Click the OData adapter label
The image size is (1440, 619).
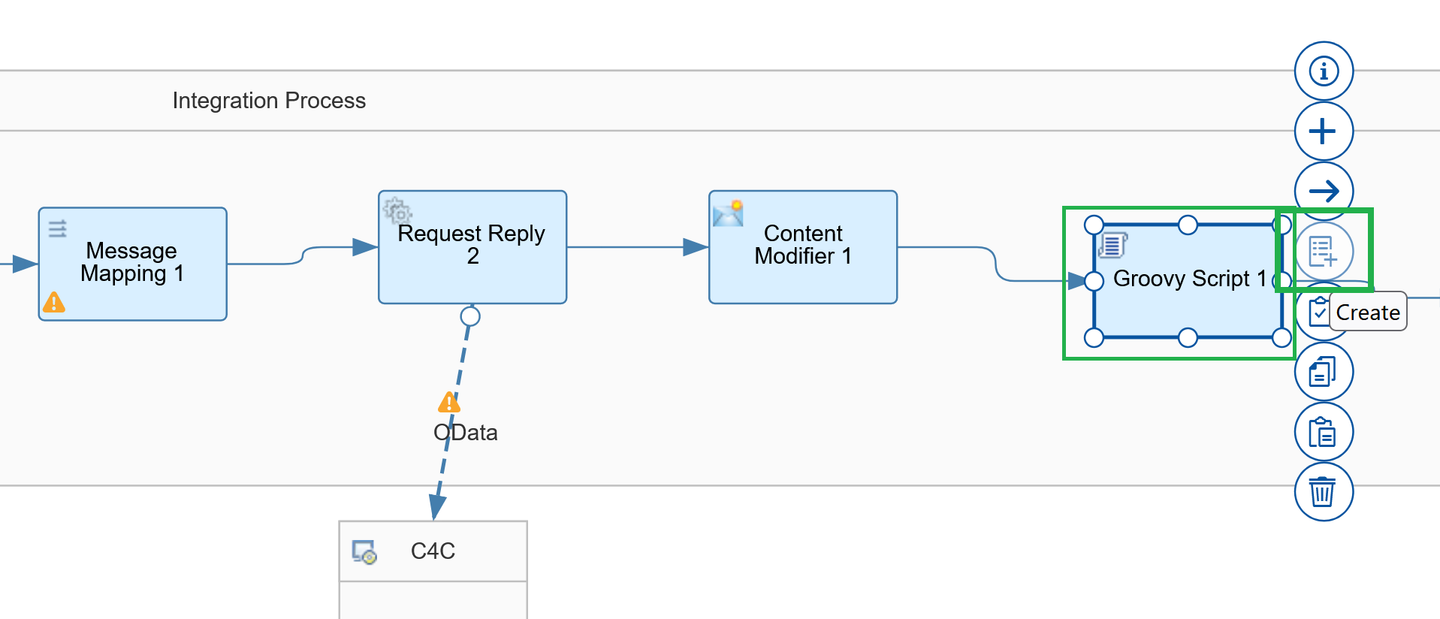466,433
